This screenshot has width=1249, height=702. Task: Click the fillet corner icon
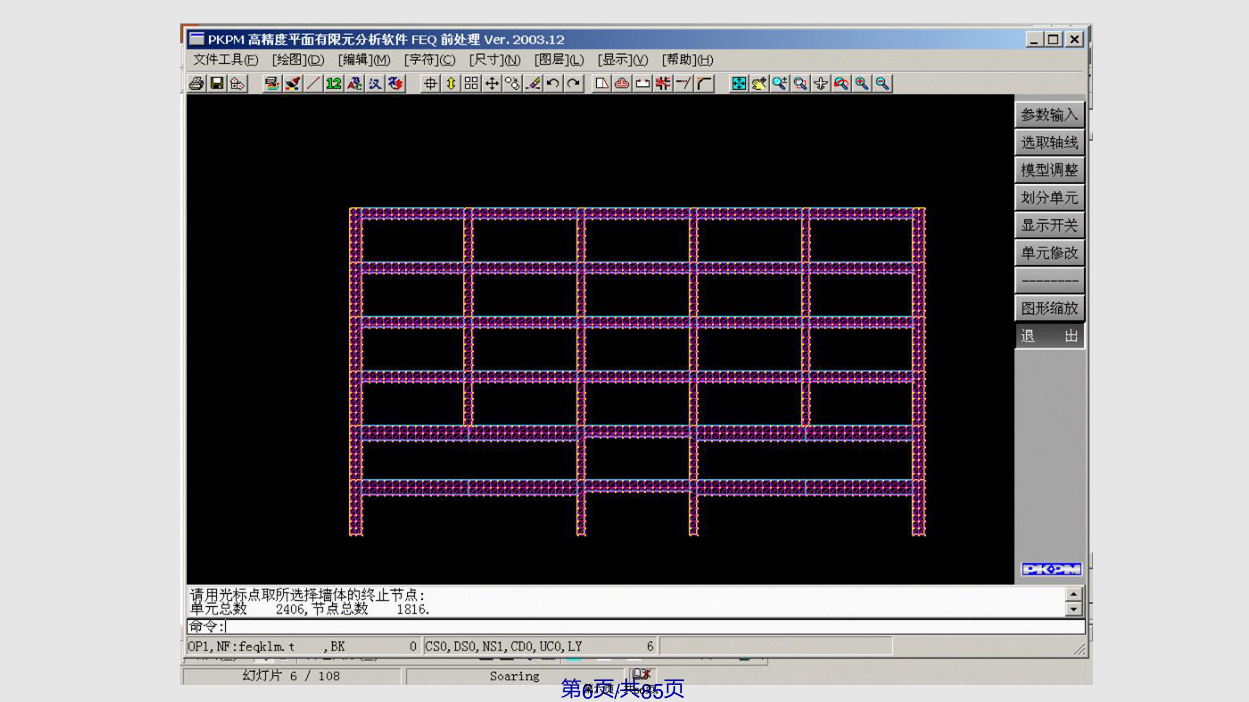(x=705, y=84)
